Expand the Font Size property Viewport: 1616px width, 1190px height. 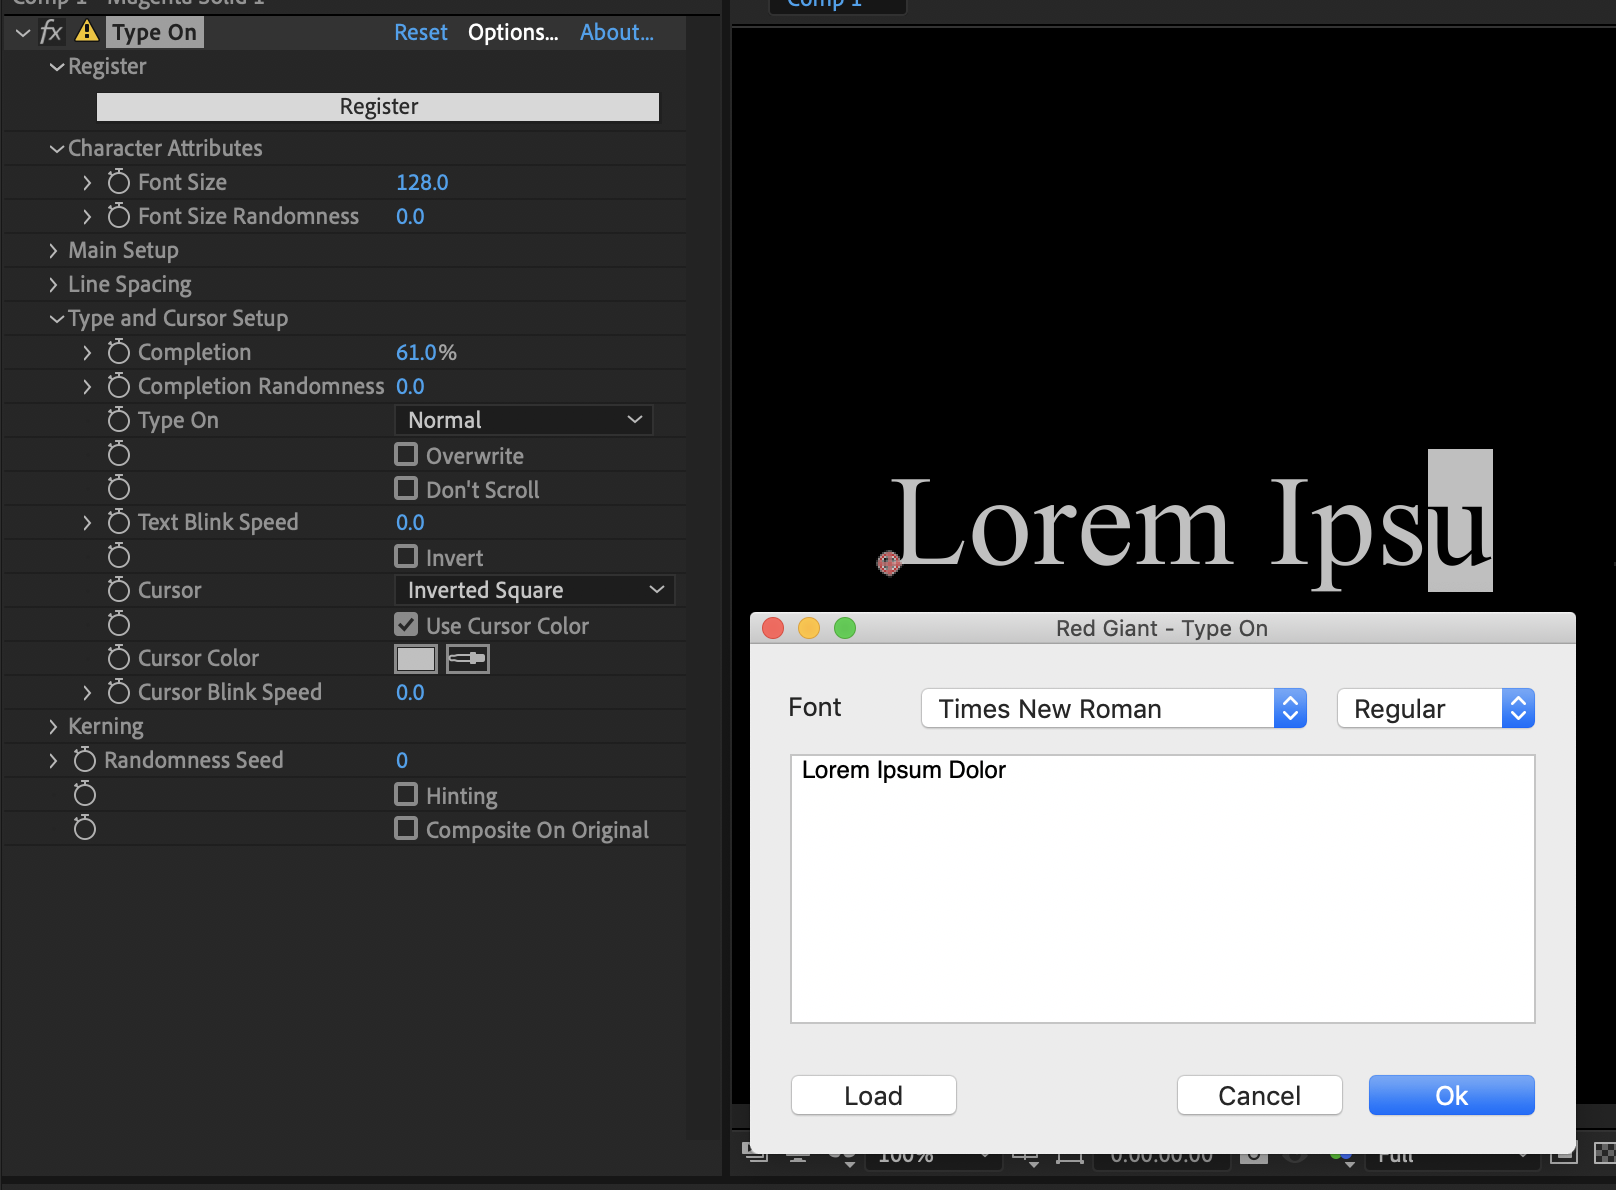87,183
